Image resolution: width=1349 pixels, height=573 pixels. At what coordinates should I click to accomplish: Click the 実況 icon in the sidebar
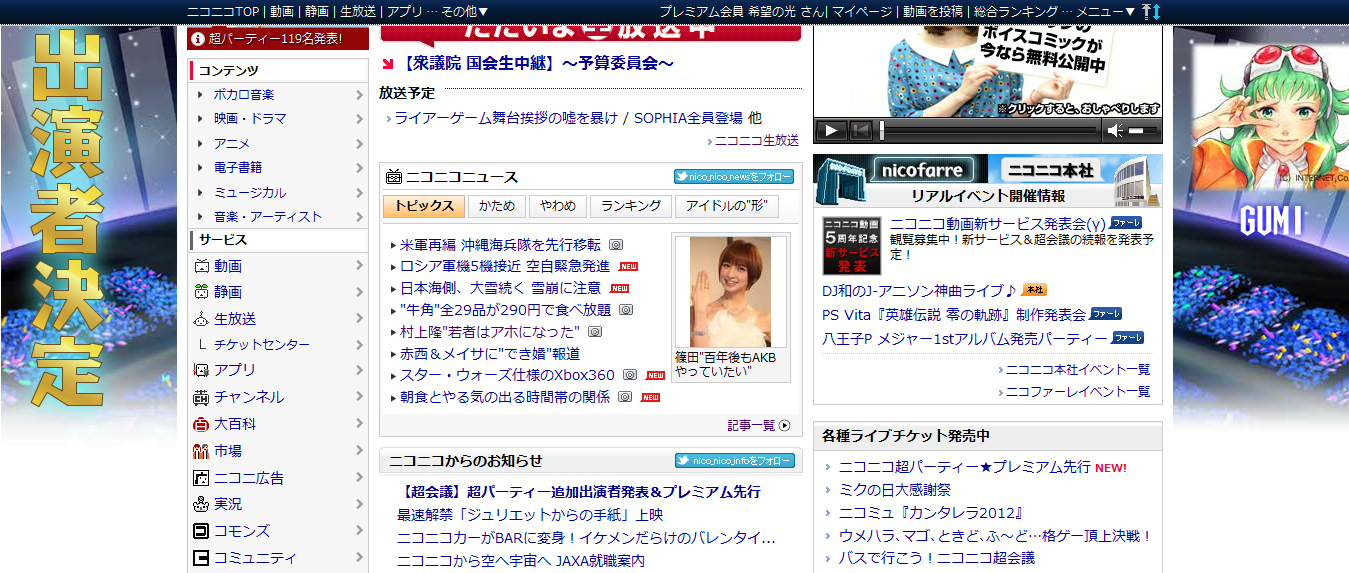tap(201, 504)
